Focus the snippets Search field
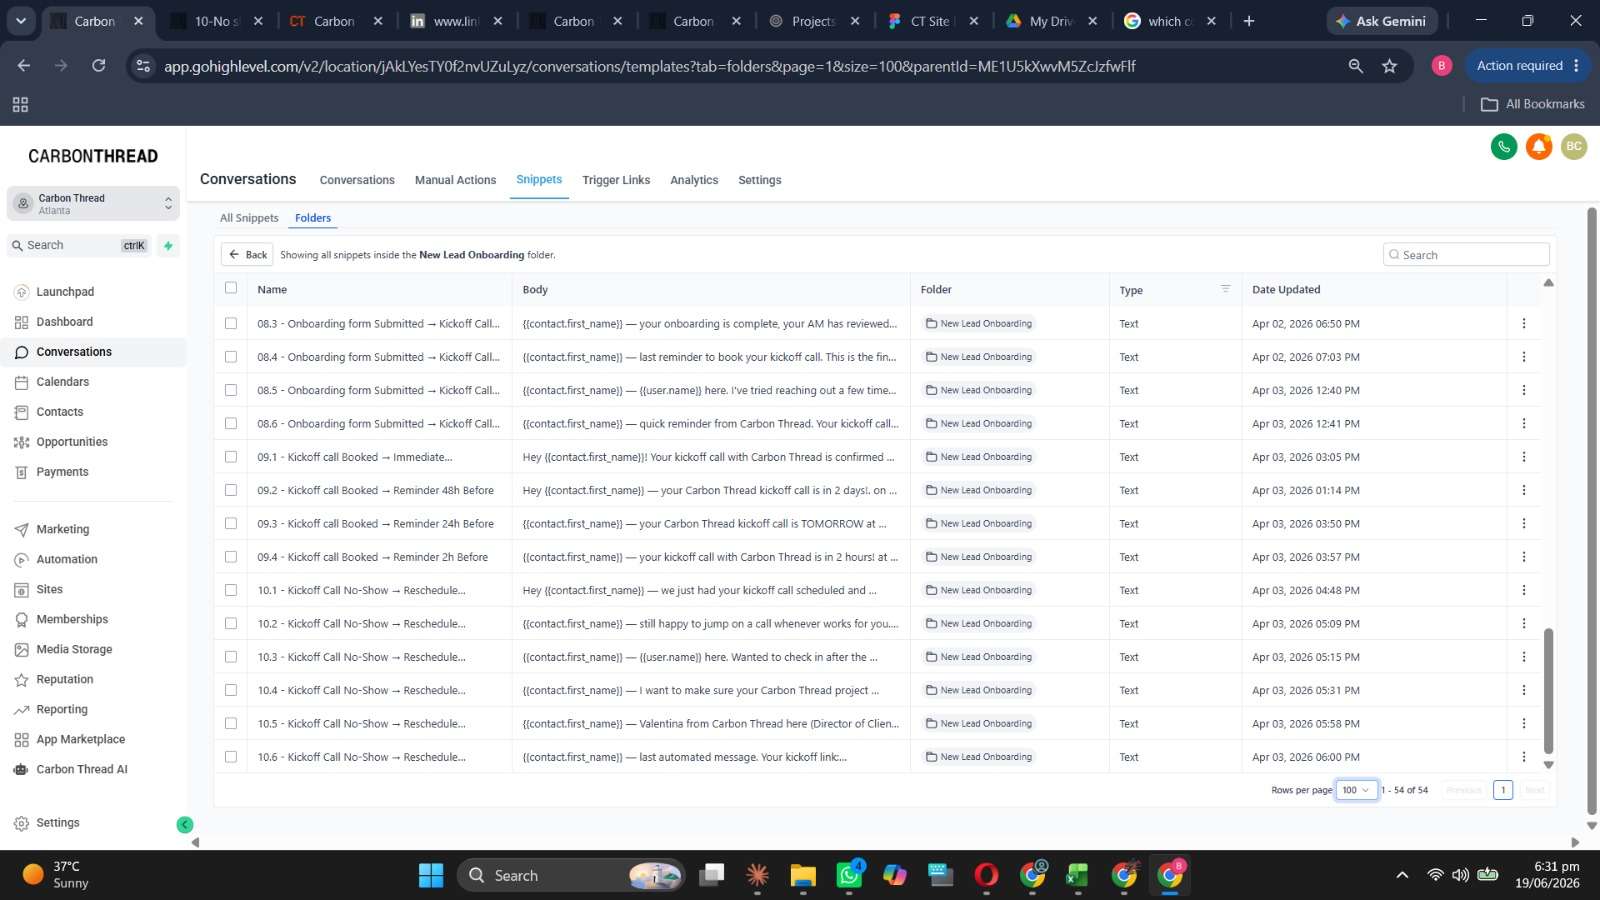The width and height of the screenshot is (1600, 900). coord(1466,255)
